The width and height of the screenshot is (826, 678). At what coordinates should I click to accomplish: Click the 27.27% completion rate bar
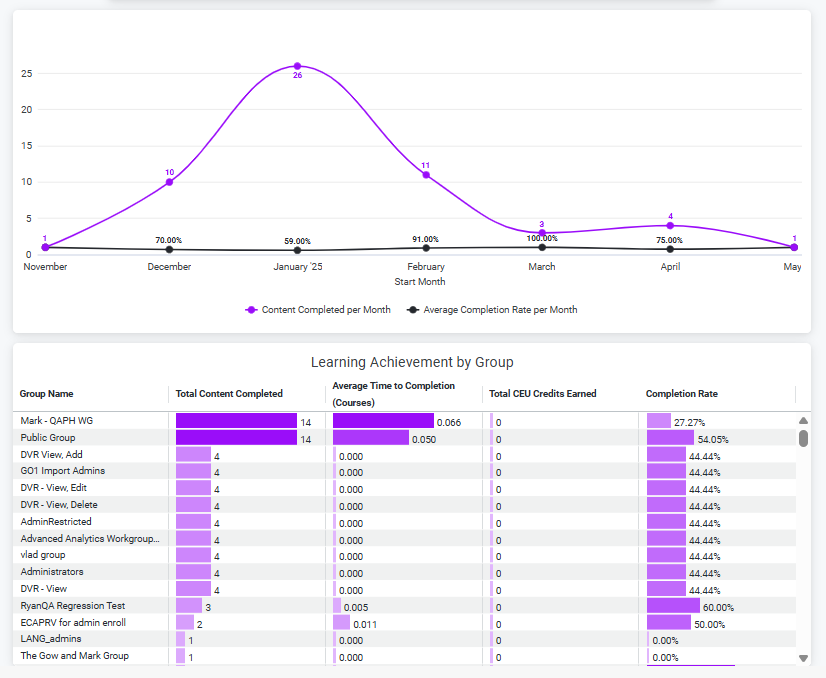pyautogui.click(x=659, y=421)
